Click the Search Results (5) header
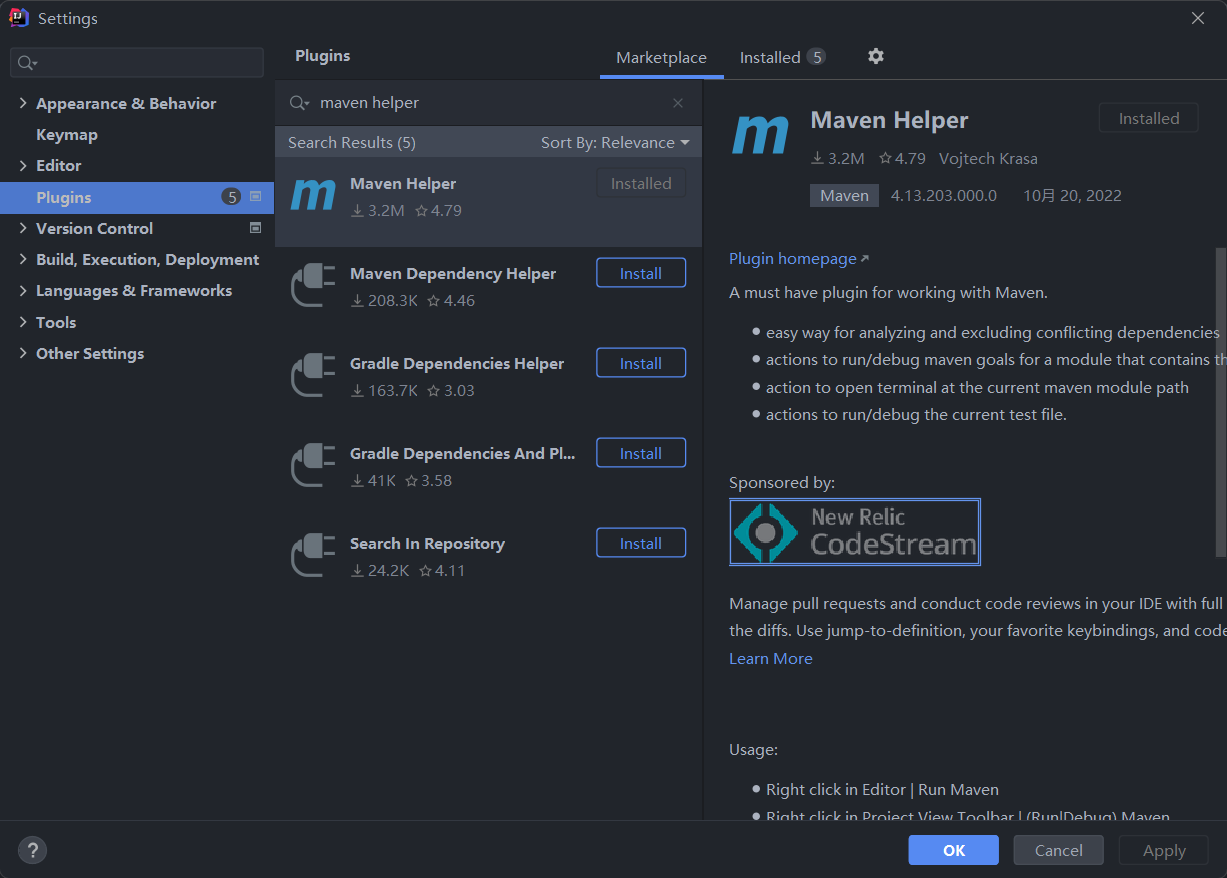This screenshot has height=878, width=1227. (x=352, y=142)
